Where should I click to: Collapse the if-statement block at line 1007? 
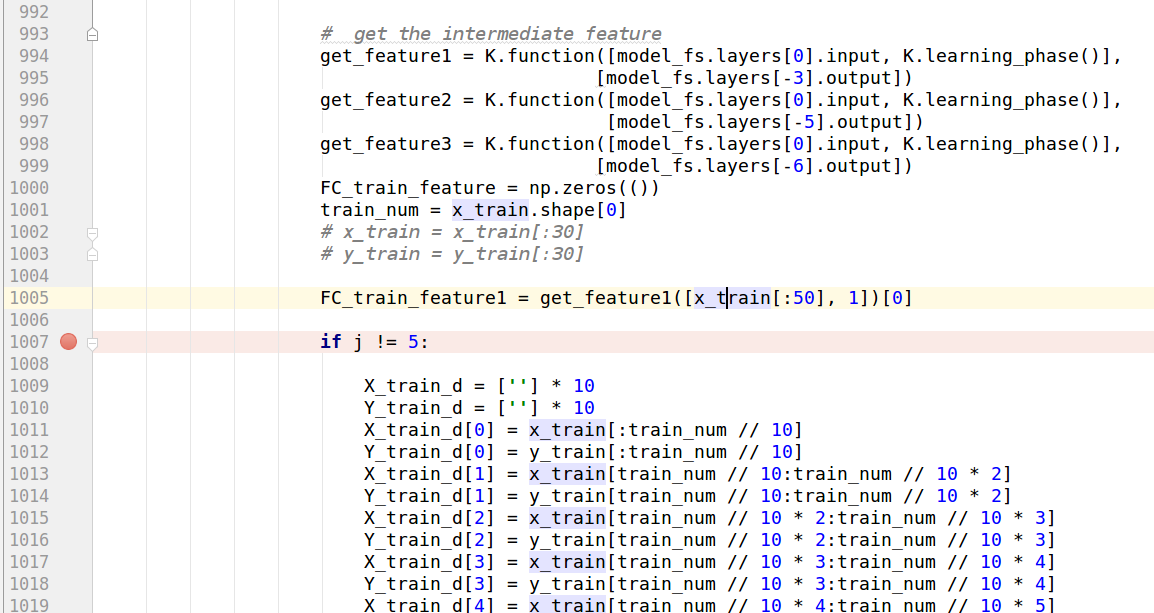coord(91,343)
